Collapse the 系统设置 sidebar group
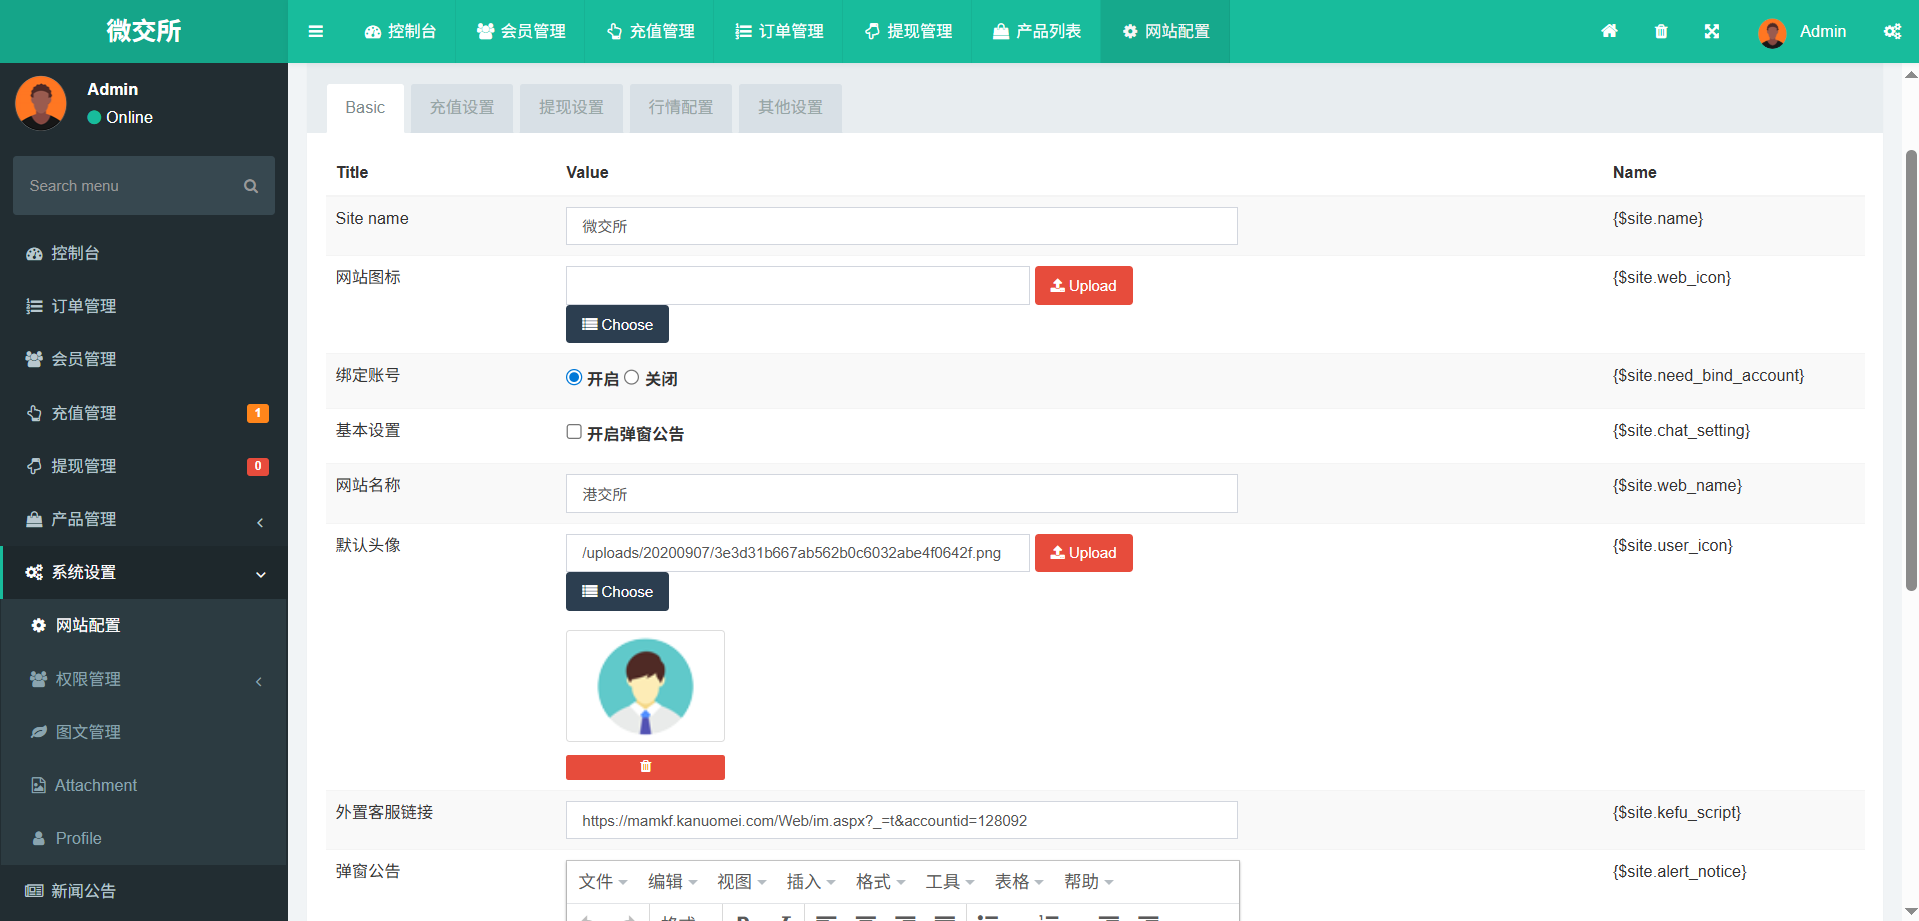This screenshot has height=921, width=1919. [144, 572]
